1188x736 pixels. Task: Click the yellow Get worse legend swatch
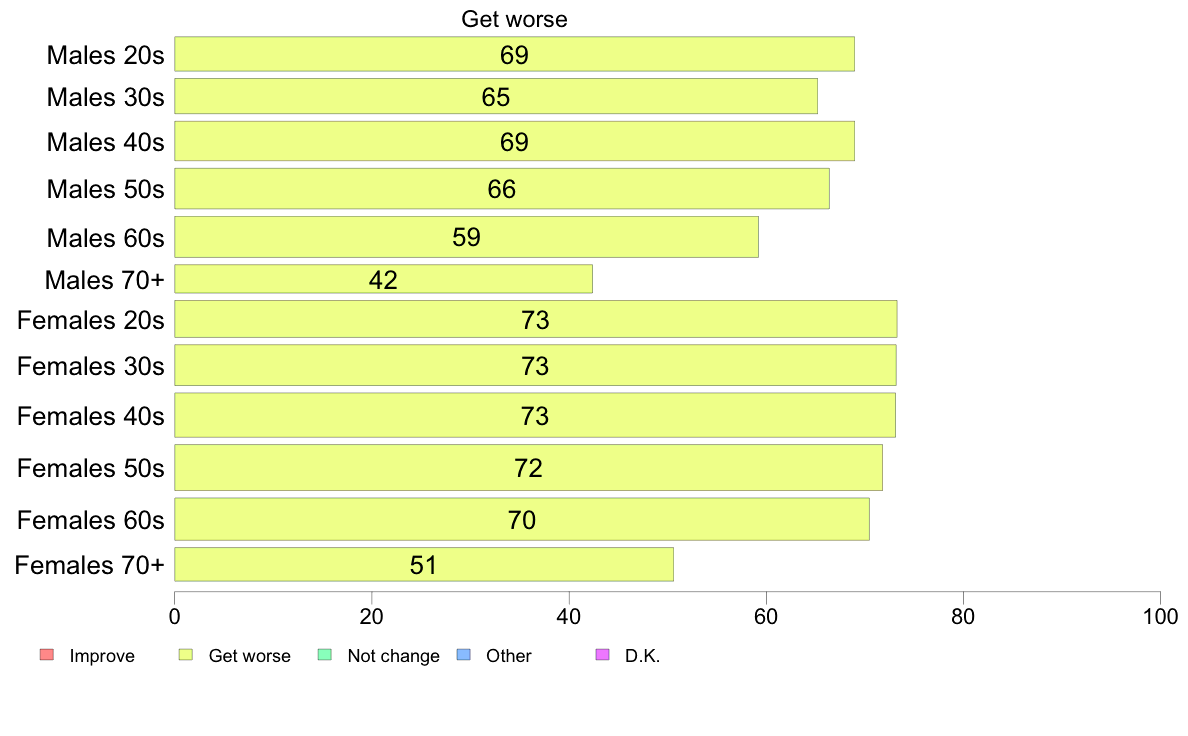click(x=186, y=655)
